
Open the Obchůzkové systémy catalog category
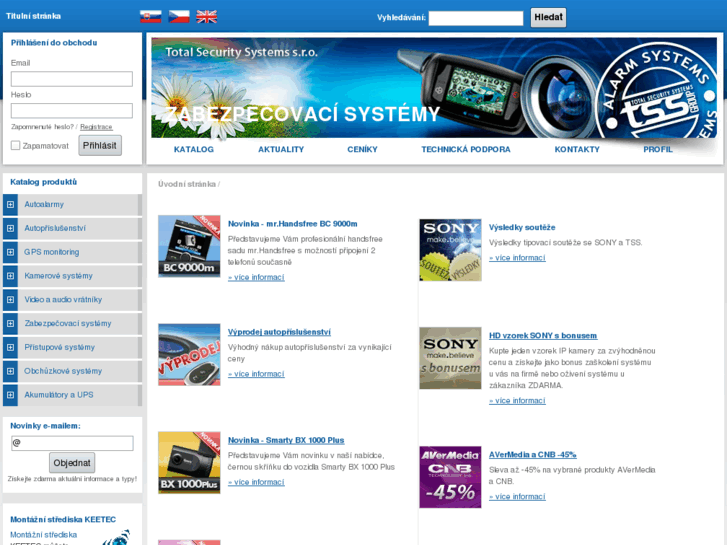pyautogui.click(x=63, y=372)
